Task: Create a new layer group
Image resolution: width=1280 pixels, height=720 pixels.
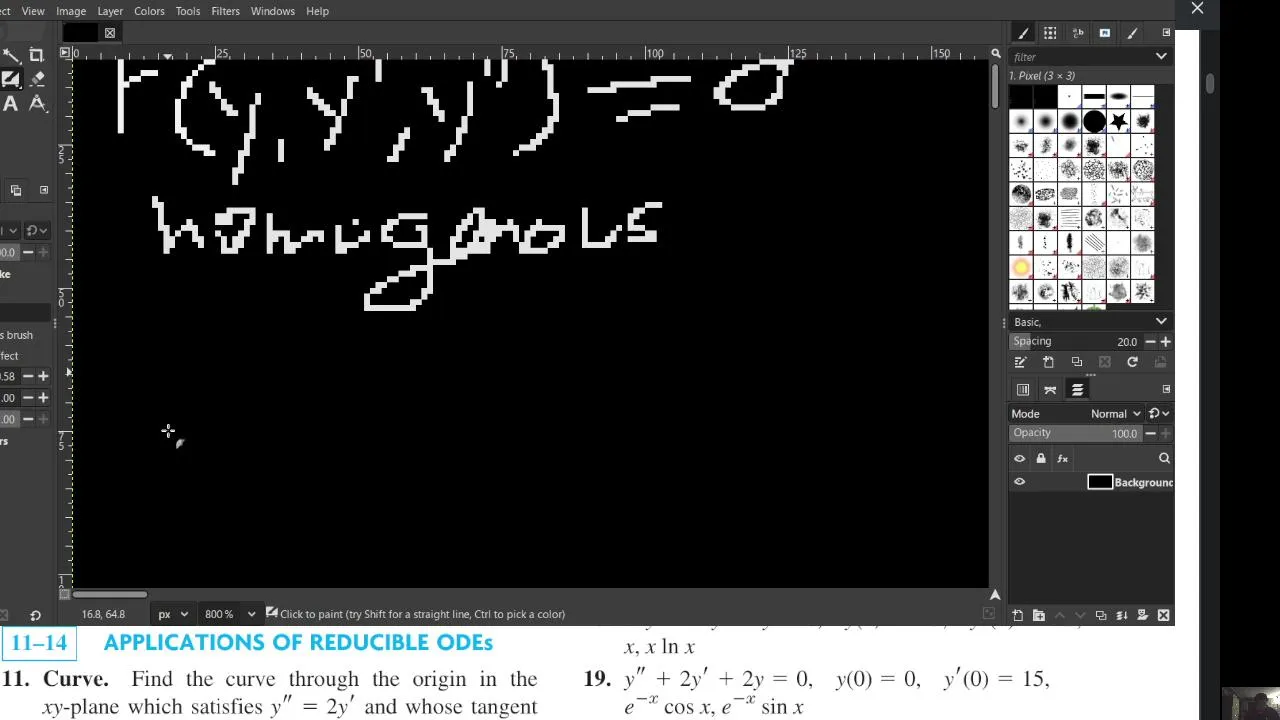Action: coord(1038,615)
